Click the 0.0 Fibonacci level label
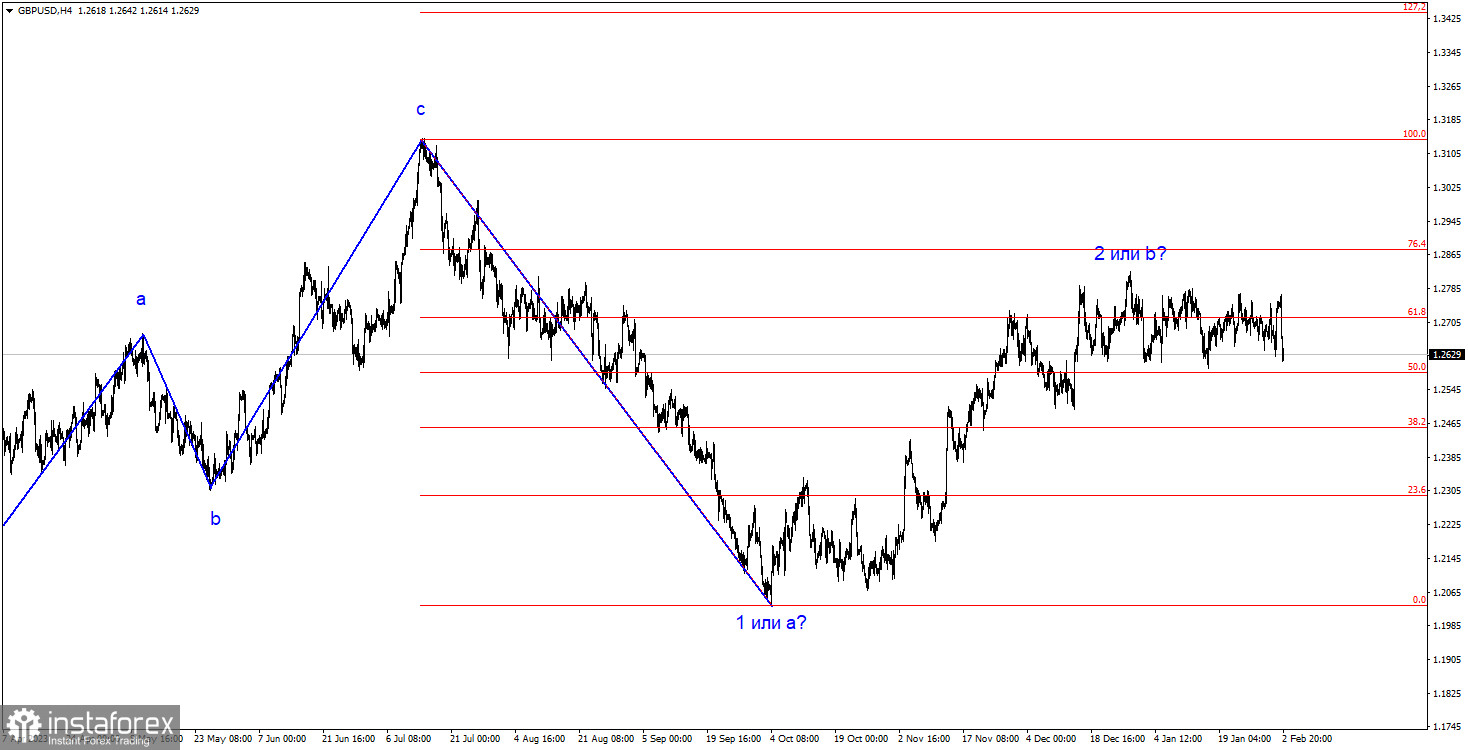Screen dimensions: 1468x750 tap(1419, 600)
